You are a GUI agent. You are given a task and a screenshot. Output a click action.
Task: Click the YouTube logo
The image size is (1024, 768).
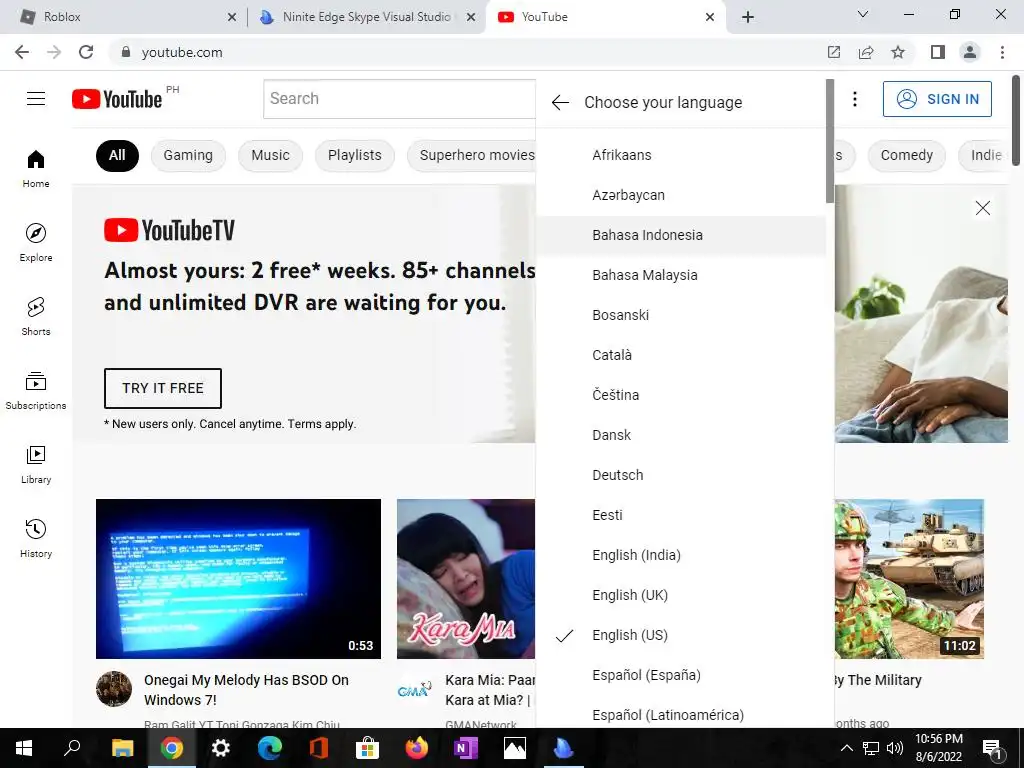click(x=117, y=99)
